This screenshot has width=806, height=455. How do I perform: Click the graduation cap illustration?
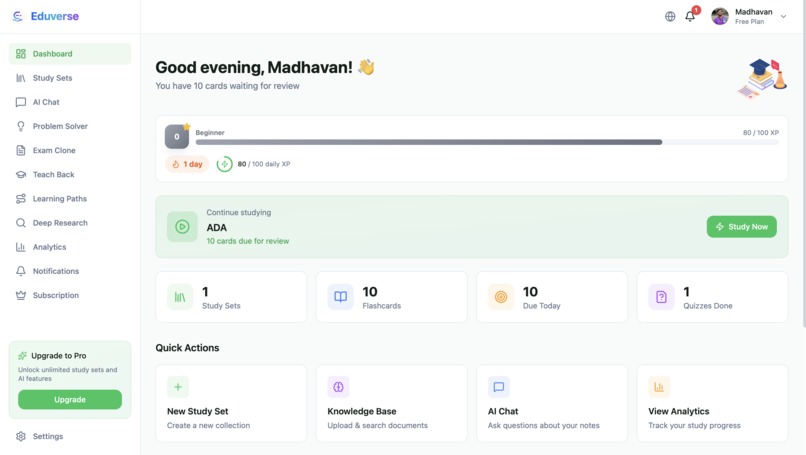762,78
